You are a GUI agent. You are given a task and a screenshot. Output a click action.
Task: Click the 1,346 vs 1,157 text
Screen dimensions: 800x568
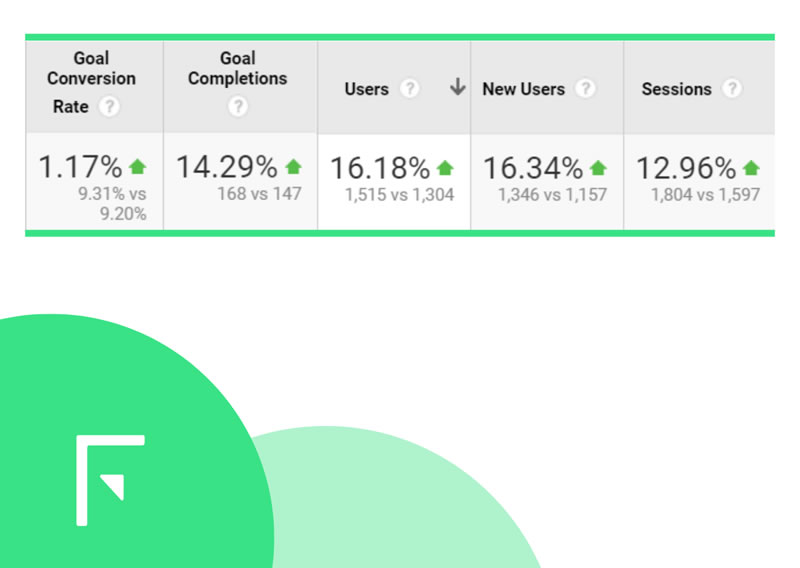(553, 194)
